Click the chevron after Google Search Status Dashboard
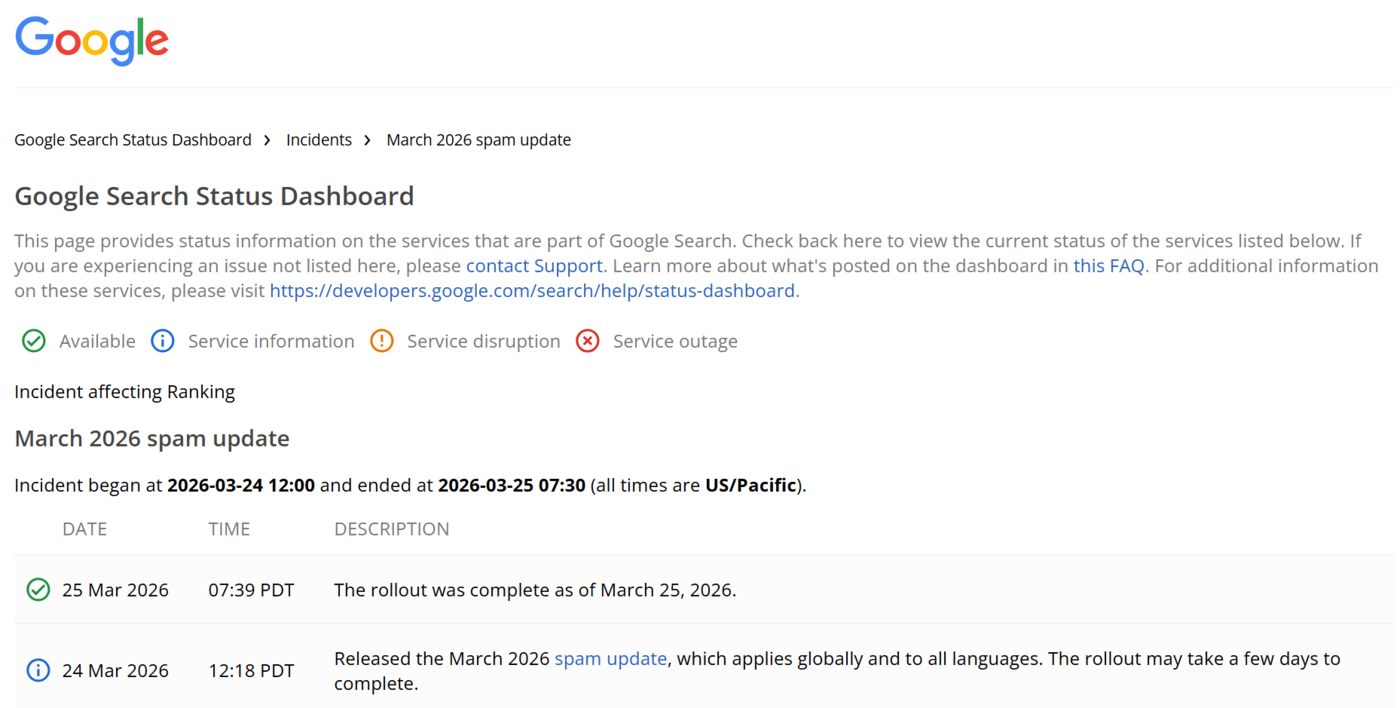 266,140
